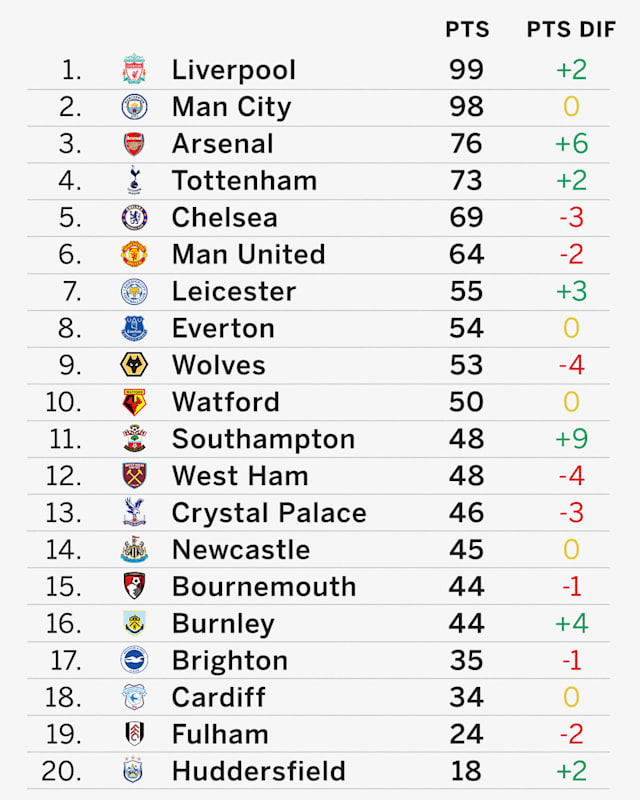Click the Liverpool club crest
This screenshot has height=800, width=640.
[x=134, y=69]
